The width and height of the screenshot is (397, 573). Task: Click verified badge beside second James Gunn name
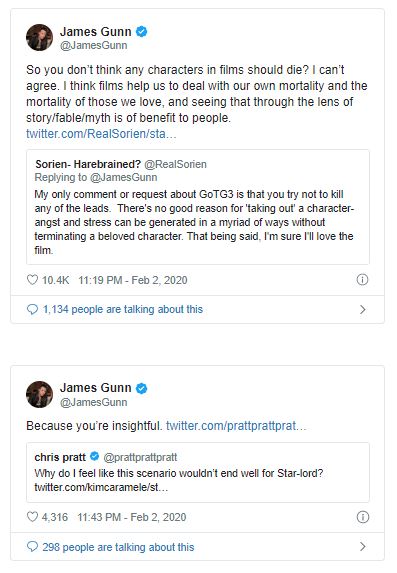click(141, 388)
